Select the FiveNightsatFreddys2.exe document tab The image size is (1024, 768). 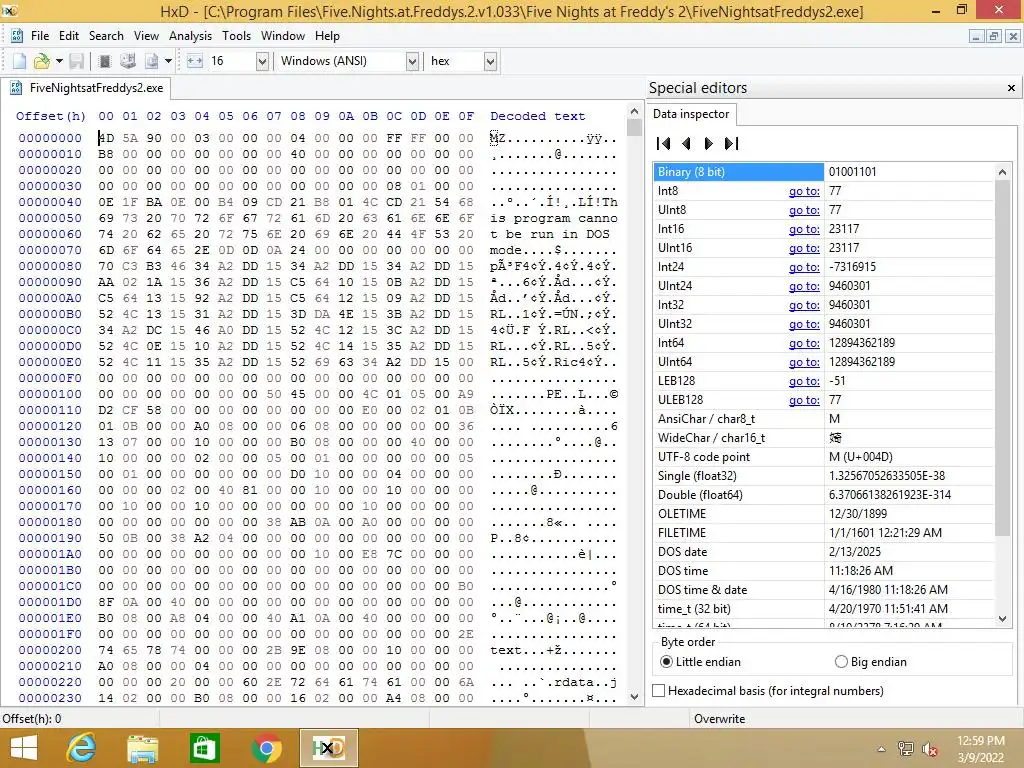[86, 88]
